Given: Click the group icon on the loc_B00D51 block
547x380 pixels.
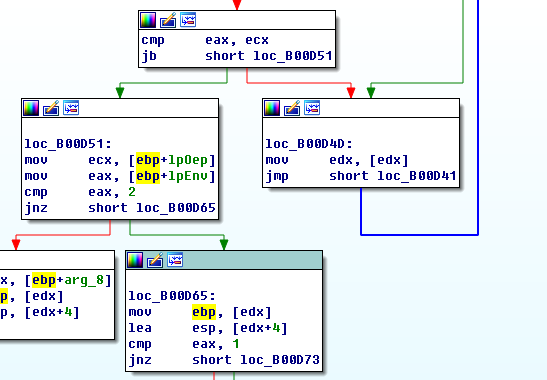Looking at the screenshot, I should click(71, 108).
